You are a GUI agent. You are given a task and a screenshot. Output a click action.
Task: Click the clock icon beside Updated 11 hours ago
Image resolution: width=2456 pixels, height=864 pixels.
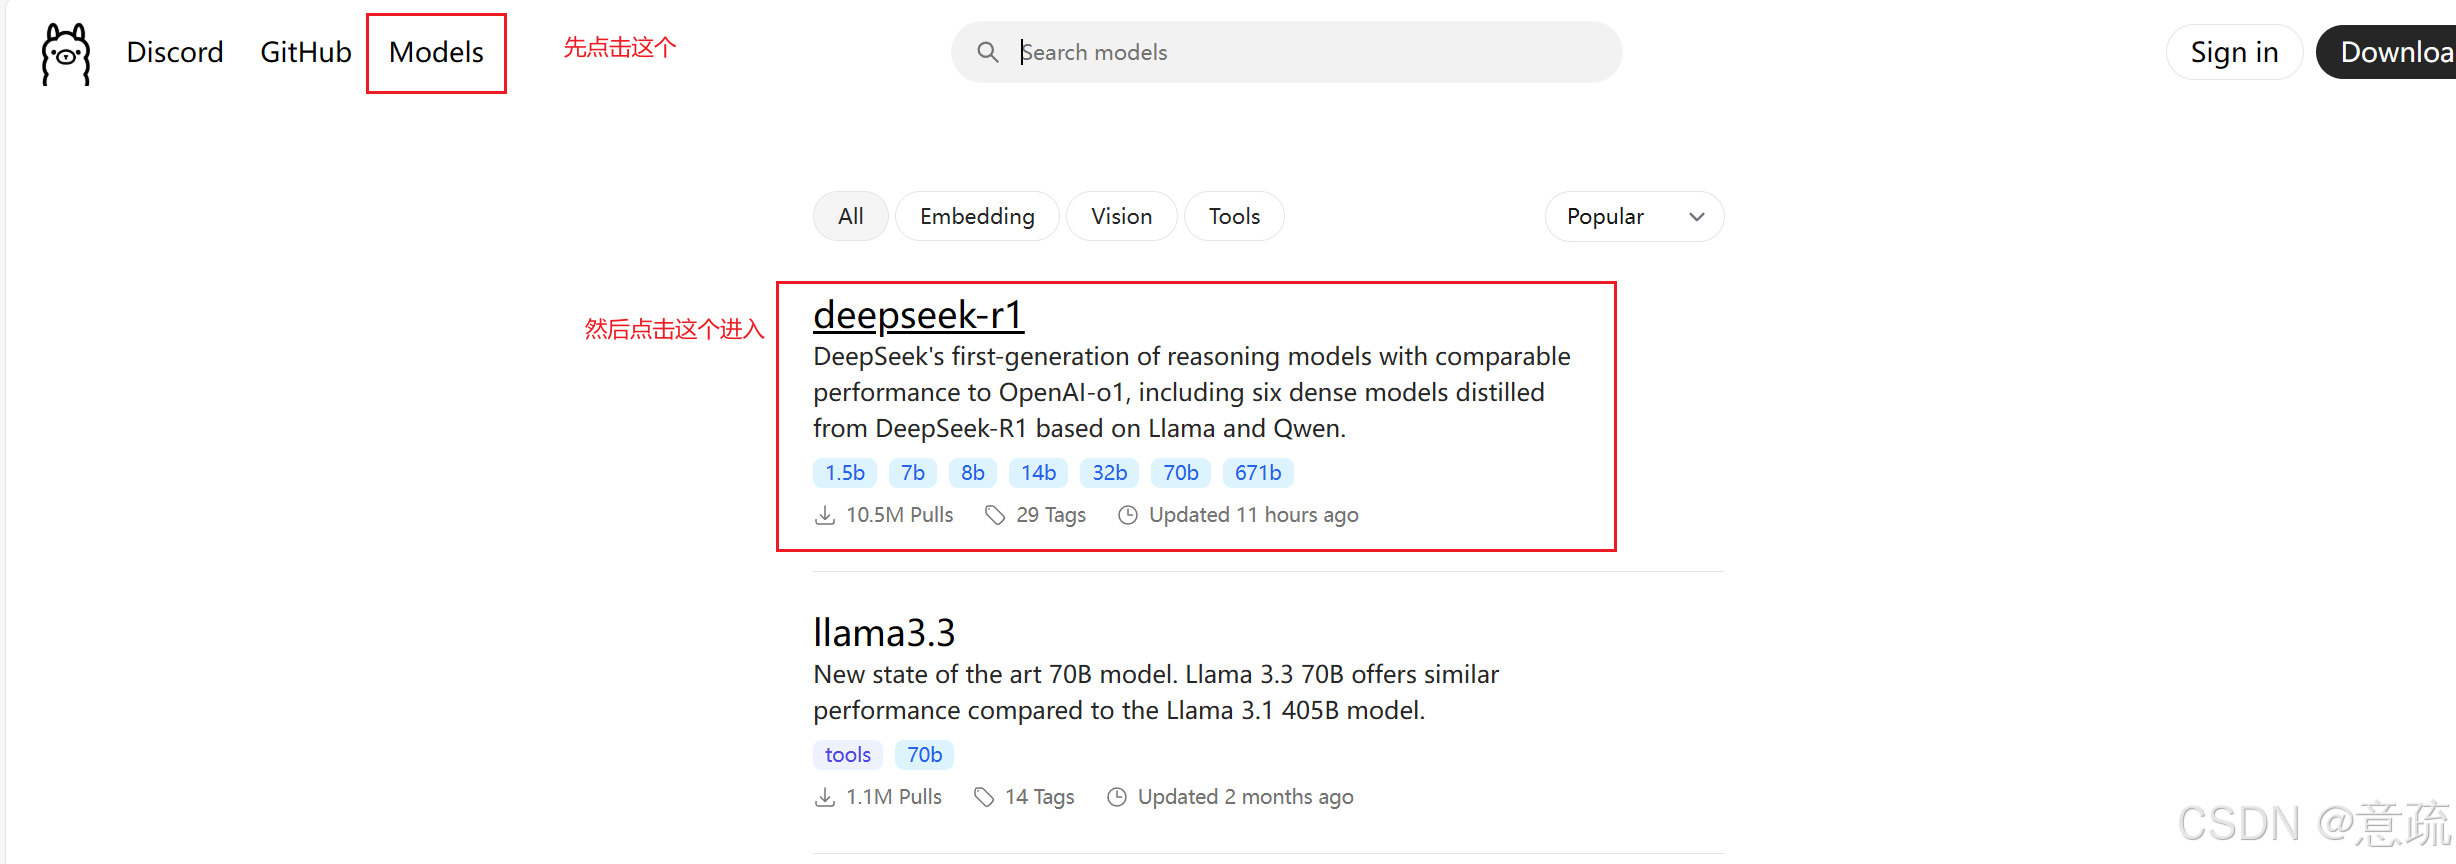click(x=1128, y=515)
